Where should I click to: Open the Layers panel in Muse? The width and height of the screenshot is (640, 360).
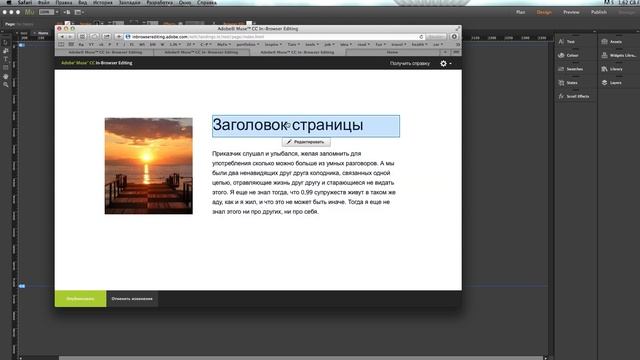click(611, 83)
